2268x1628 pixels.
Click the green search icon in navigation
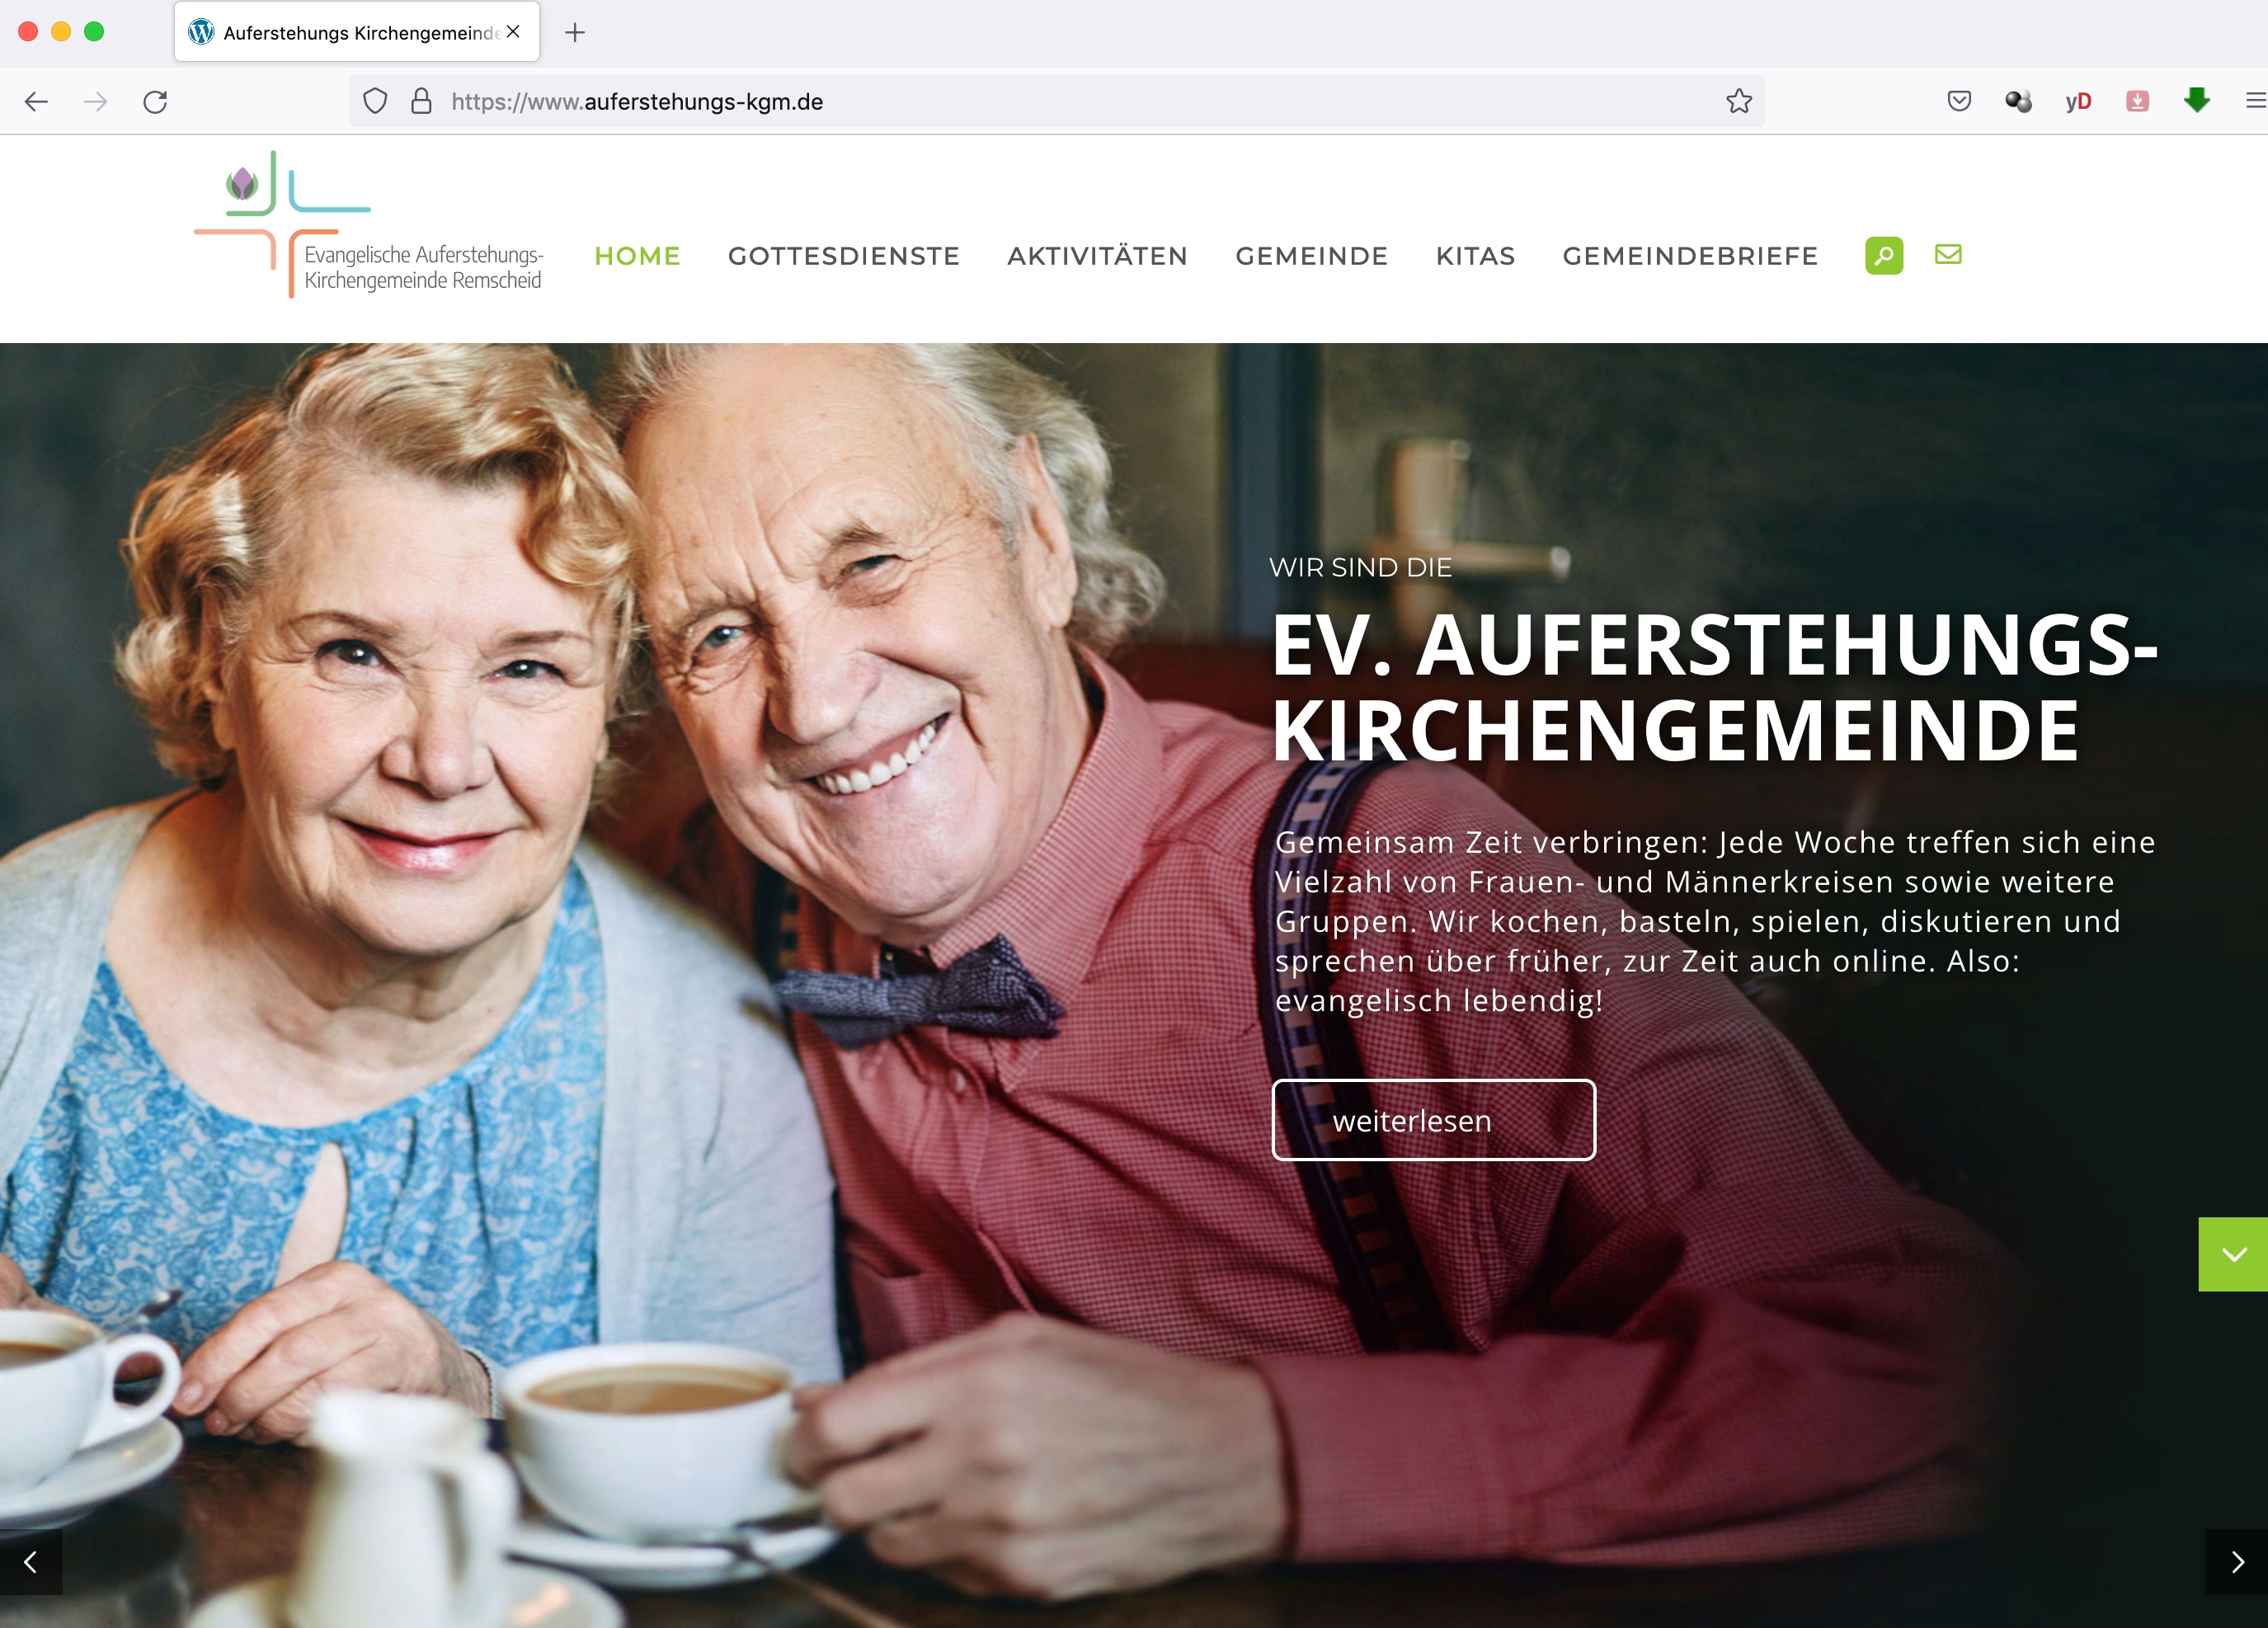pos(1884,256)
